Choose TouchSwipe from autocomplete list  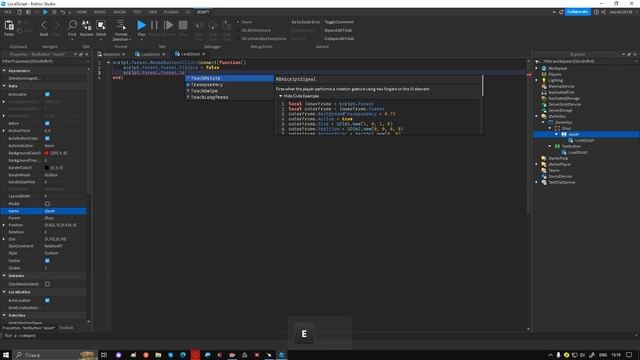[x=204, y=91]
